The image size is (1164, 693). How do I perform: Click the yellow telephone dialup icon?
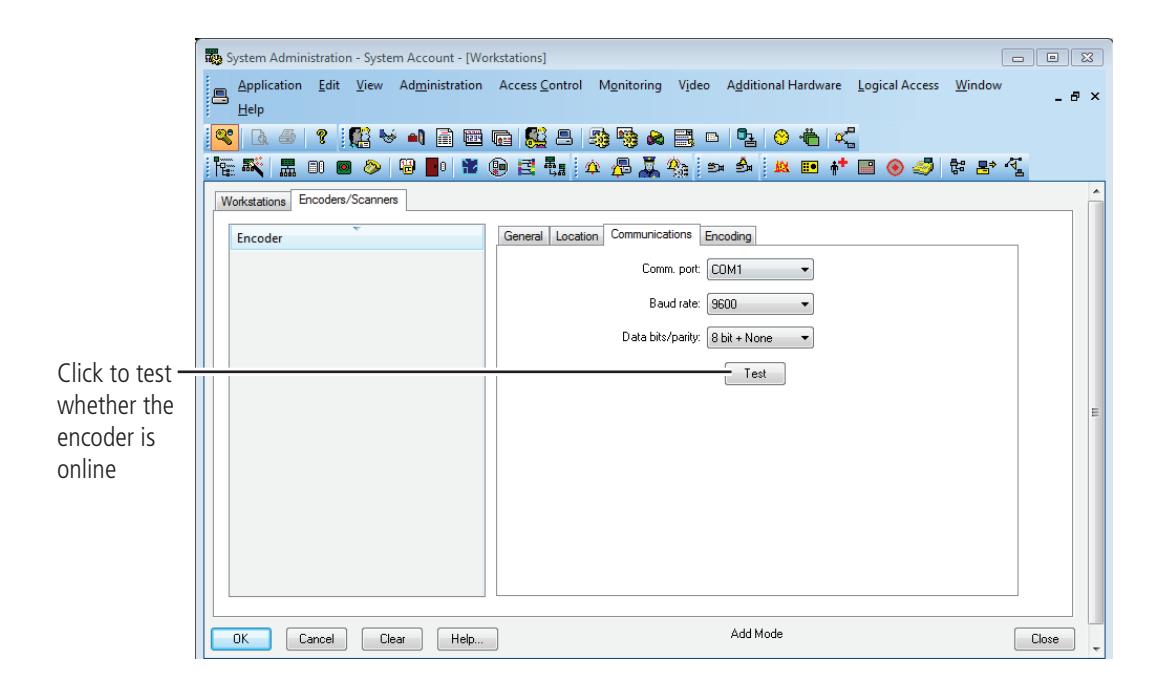click(x=372, y=167)
